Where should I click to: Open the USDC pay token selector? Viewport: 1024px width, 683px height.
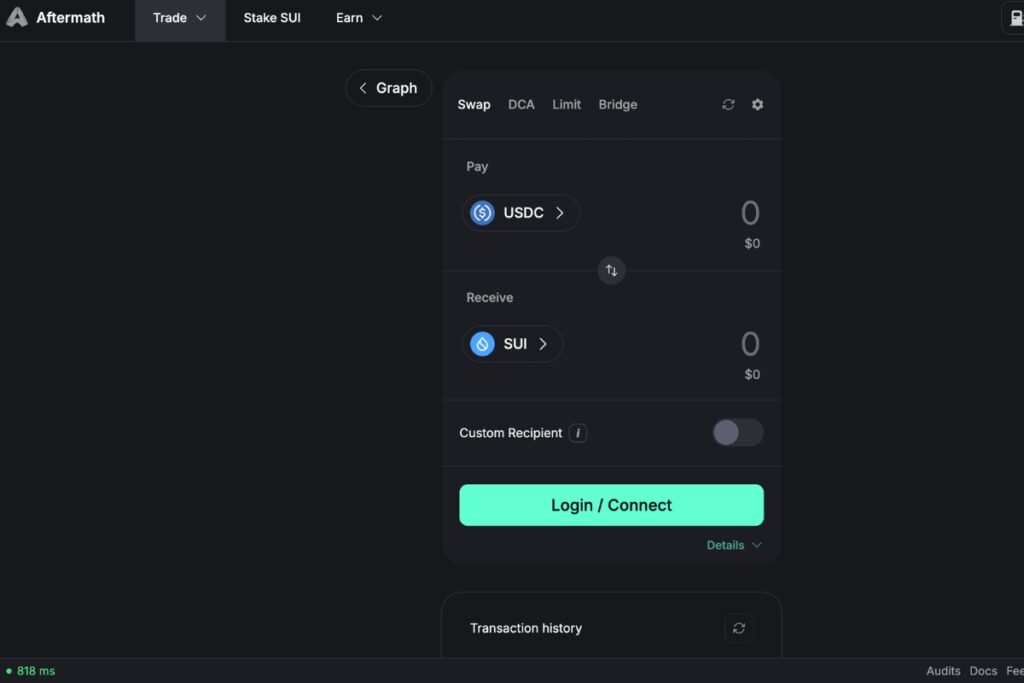(x=520, y=213)
